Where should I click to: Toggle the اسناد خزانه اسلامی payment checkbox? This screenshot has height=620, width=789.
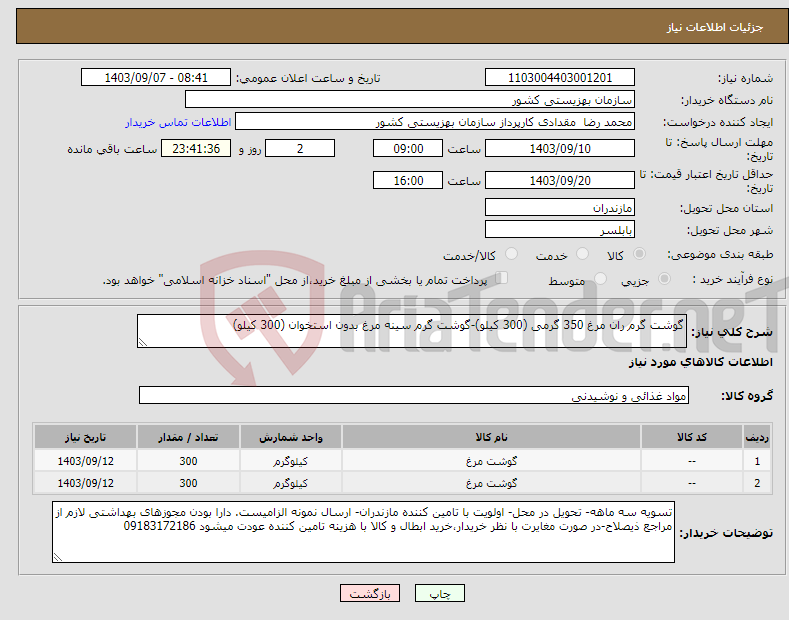[x=502, y=277]
